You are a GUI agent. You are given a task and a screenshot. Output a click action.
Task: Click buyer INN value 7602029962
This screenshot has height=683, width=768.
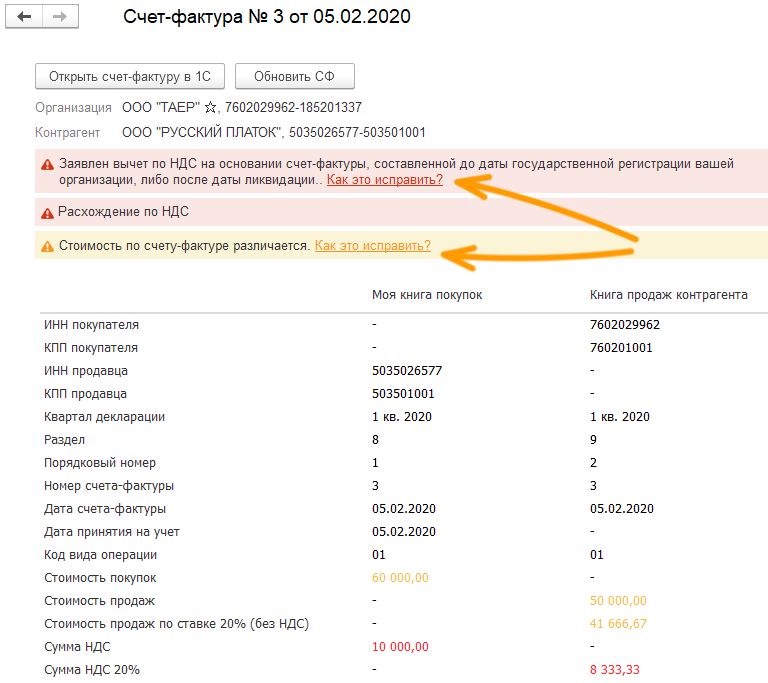624,324
